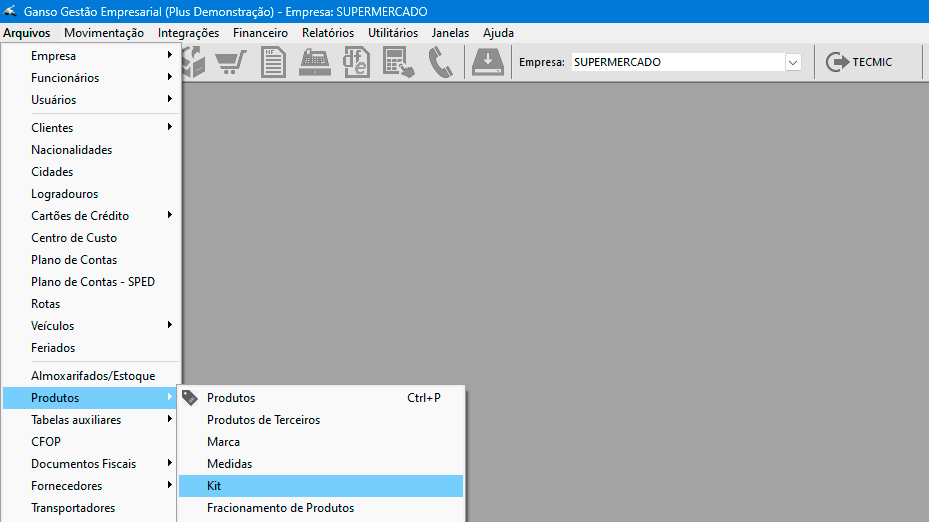Screen dimensions: 929x522
Task: Open the Relatórios menu
Action: (328, 33)
